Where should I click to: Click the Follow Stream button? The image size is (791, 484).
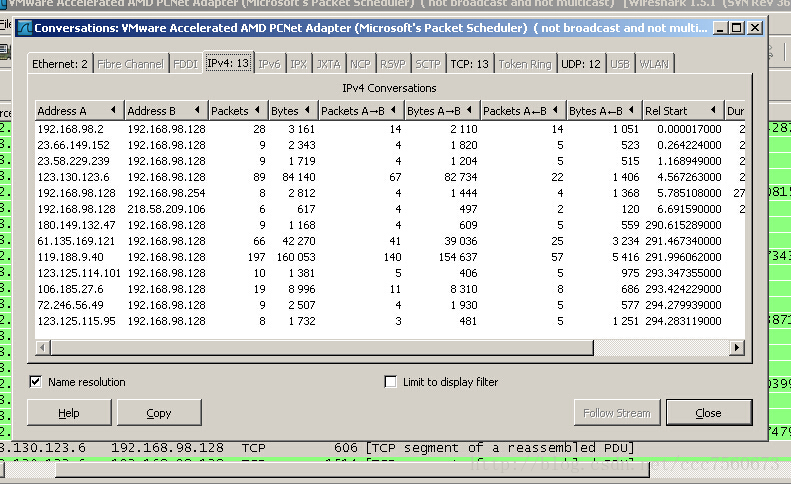pos(617,413)
